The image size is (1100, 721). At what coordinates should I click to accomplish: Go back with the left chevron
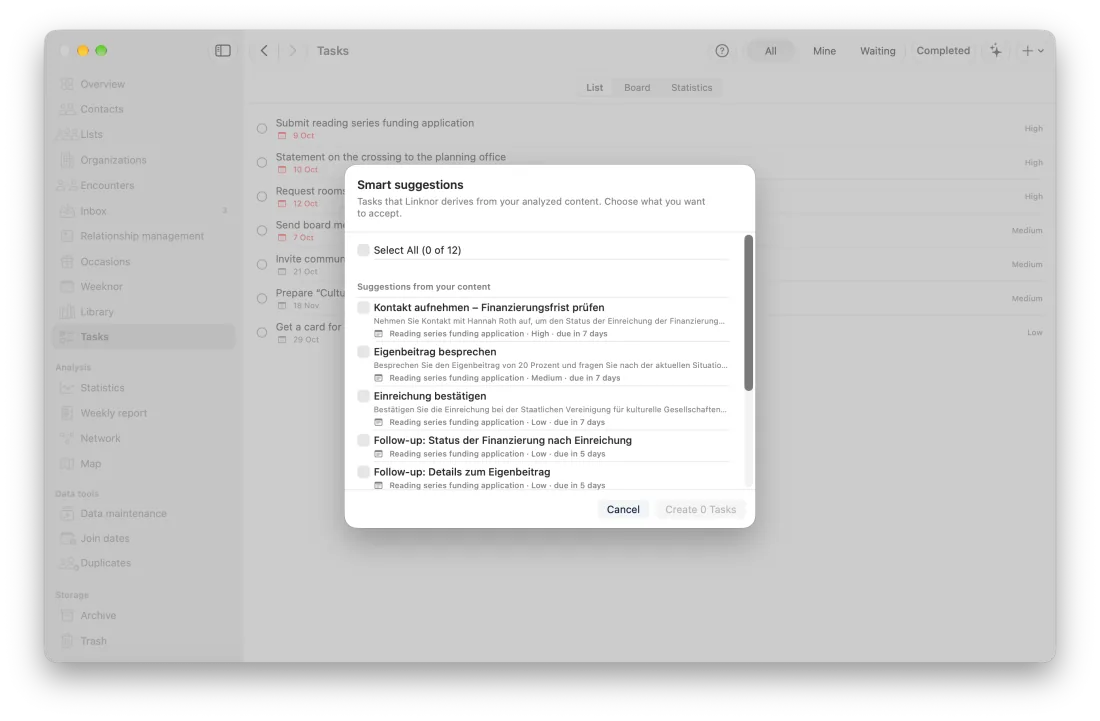click(x=264, y=50)
